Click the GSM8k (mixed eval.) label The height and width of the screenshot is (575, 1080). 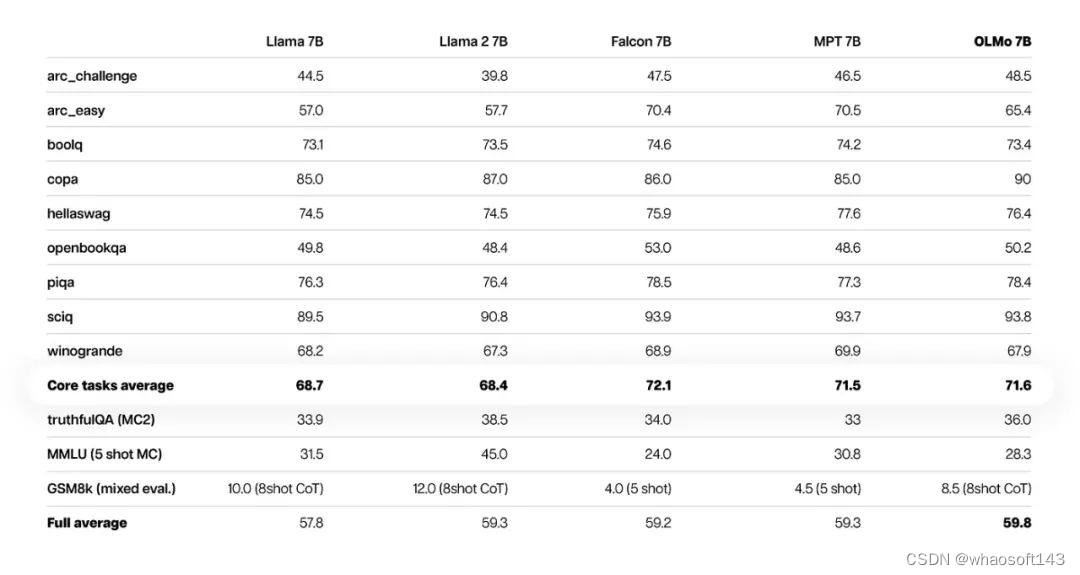112,489
